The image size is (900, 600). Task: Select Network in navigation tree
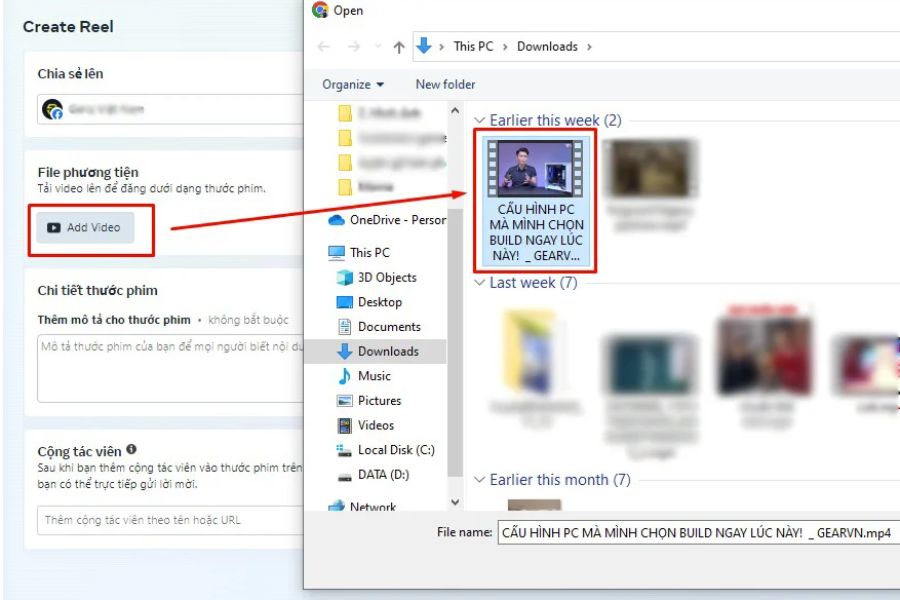pos(362,506)
